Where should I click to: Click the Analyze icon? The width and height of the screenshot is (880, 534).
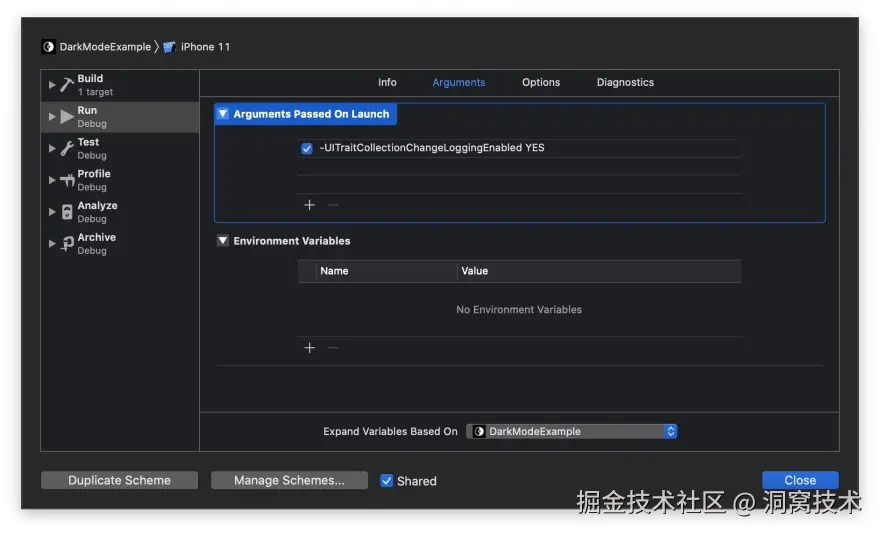[x=67, y=212]
